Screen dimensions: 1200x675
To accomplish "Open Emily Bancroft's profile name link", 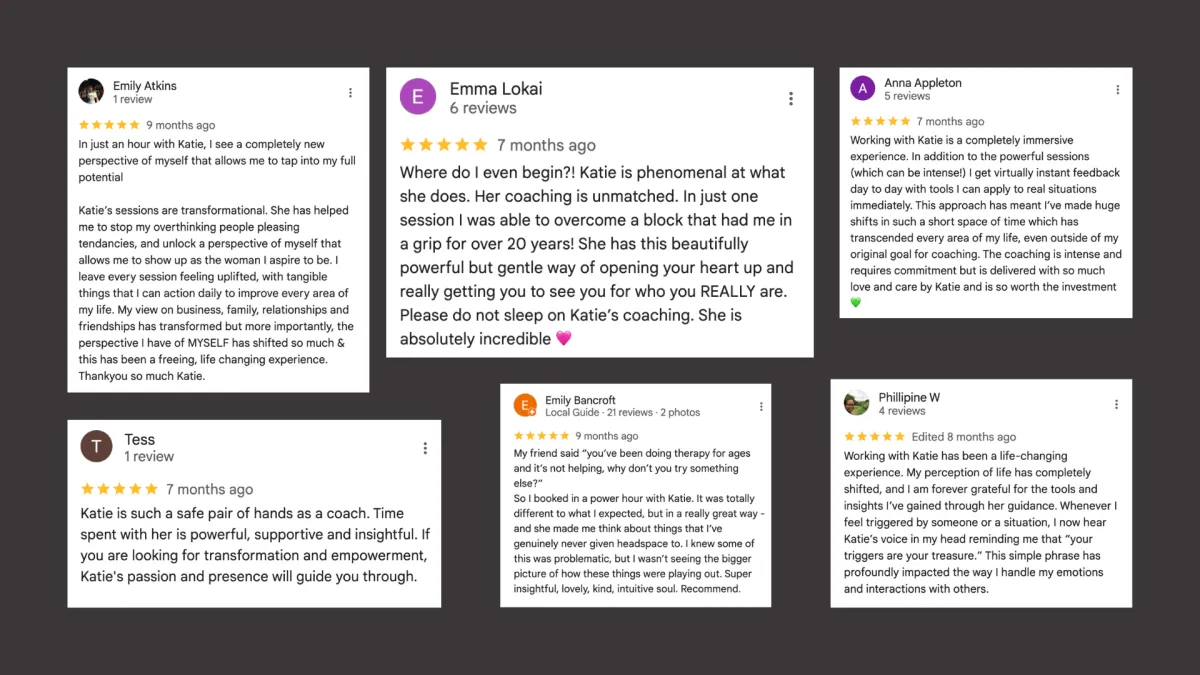I will coord(580,400).
